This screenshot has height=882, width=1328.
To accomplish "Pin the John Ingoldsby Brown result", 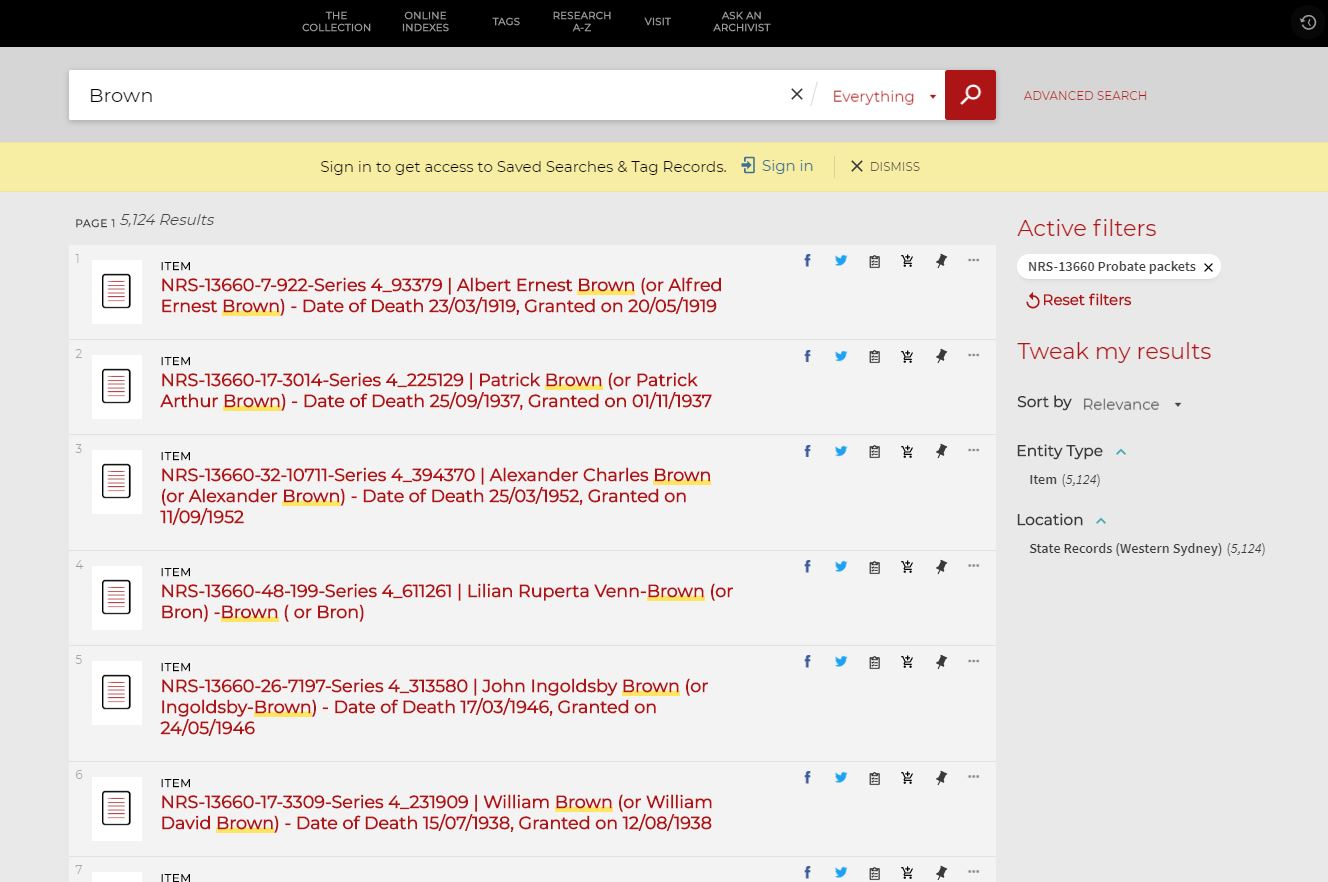I will click(941, 662).
